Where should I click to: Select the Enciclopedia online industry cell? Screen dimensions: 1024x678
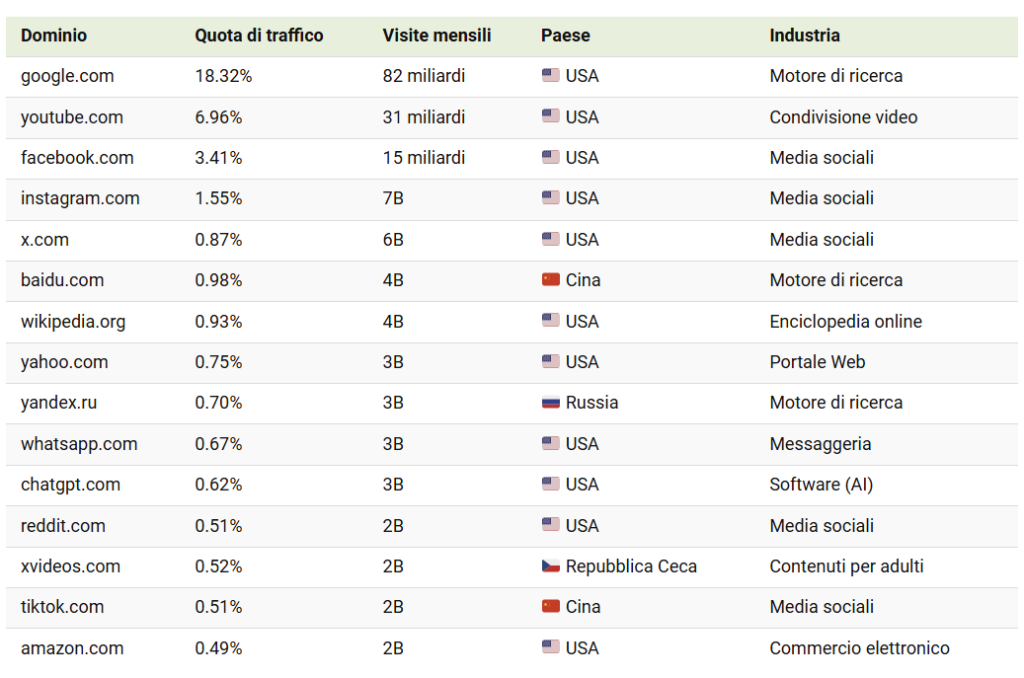click(845, 321)
